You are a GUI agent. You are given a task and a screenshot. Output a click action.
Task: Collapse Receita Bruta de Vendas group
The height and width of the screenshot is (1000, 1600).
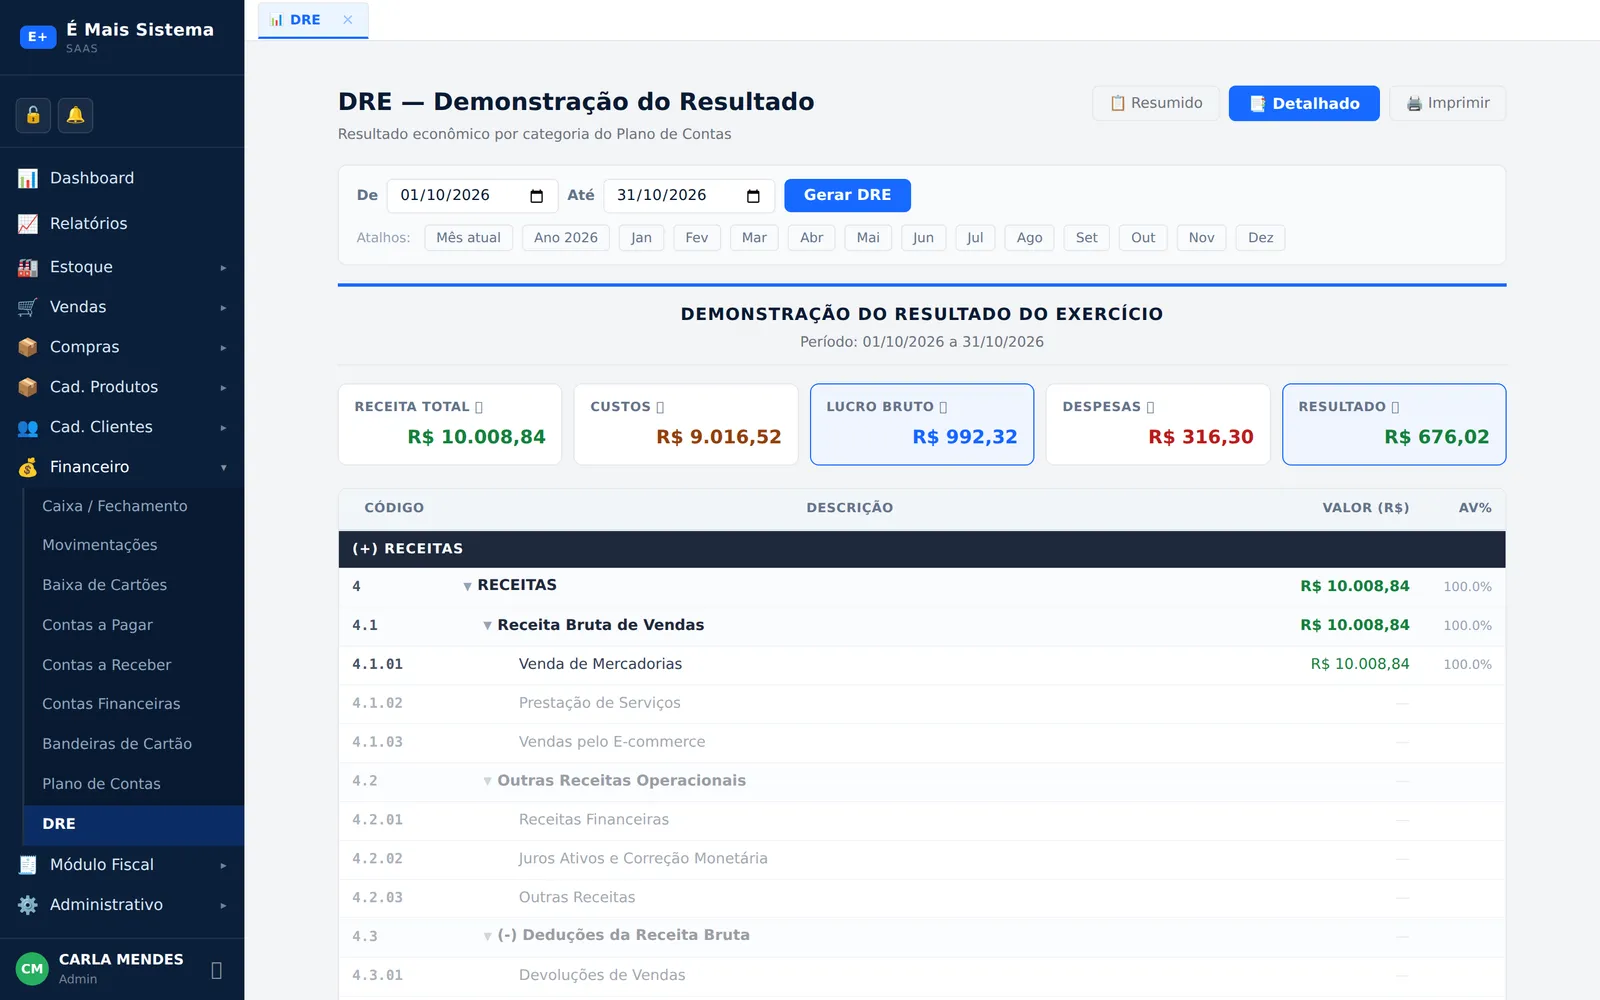(487, 626)
